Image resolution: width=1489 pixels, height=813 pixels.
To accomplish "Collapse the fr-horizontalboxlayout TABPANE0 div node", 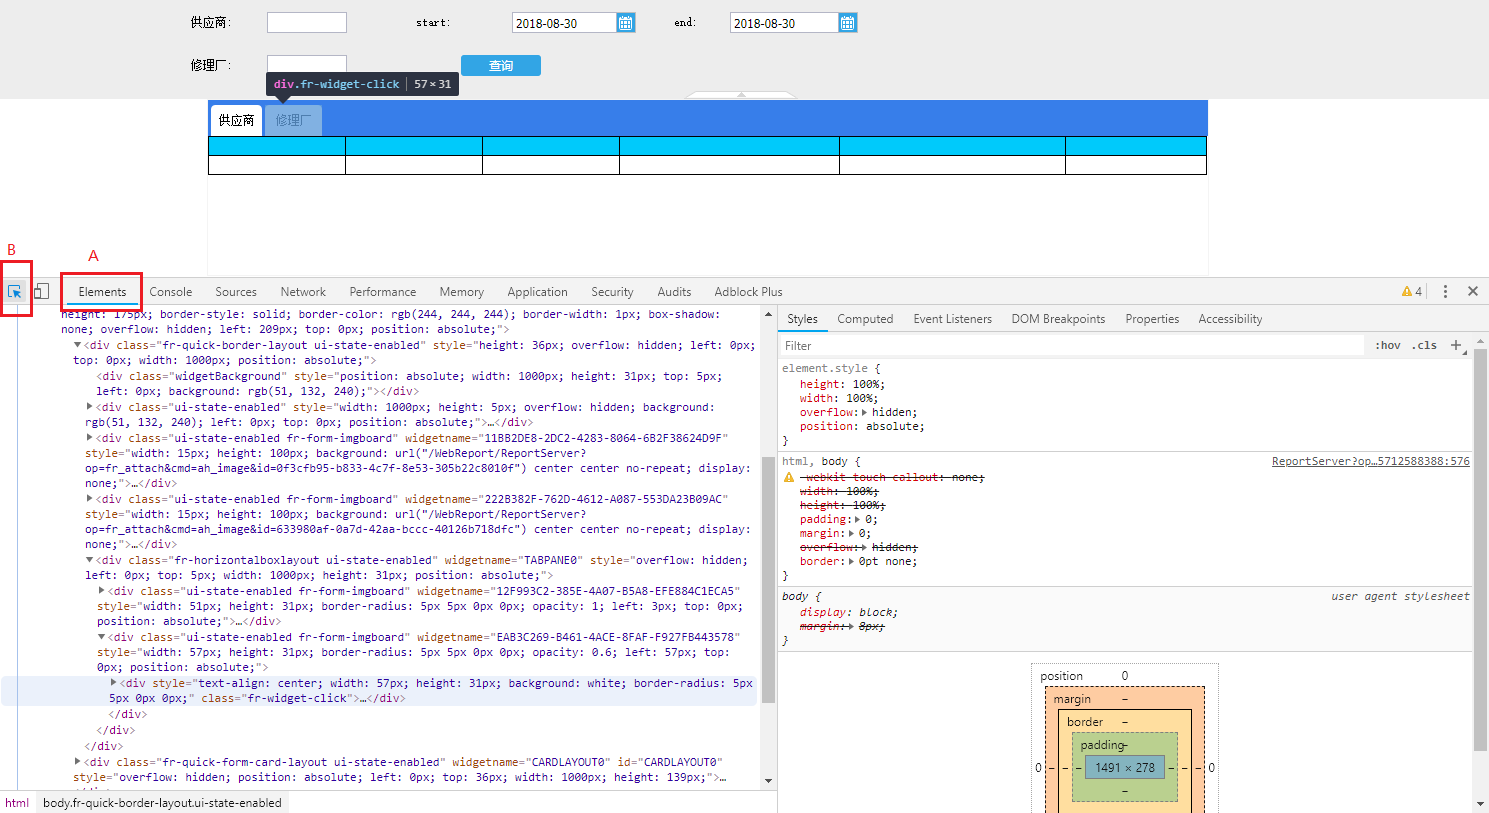I will coord(90,560).
